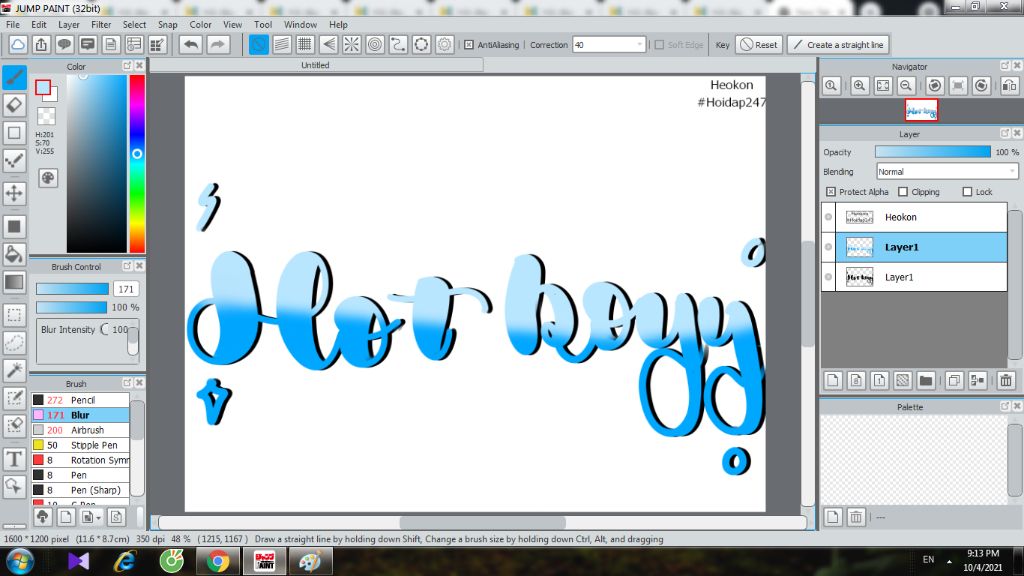Open Filter menu
The image size is (1024, 576).
pyautogui.click(x=101, y=25)
